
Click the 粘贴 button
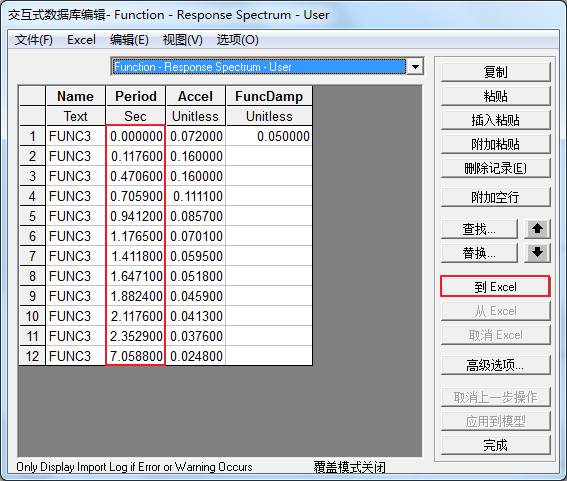point(495,96)
